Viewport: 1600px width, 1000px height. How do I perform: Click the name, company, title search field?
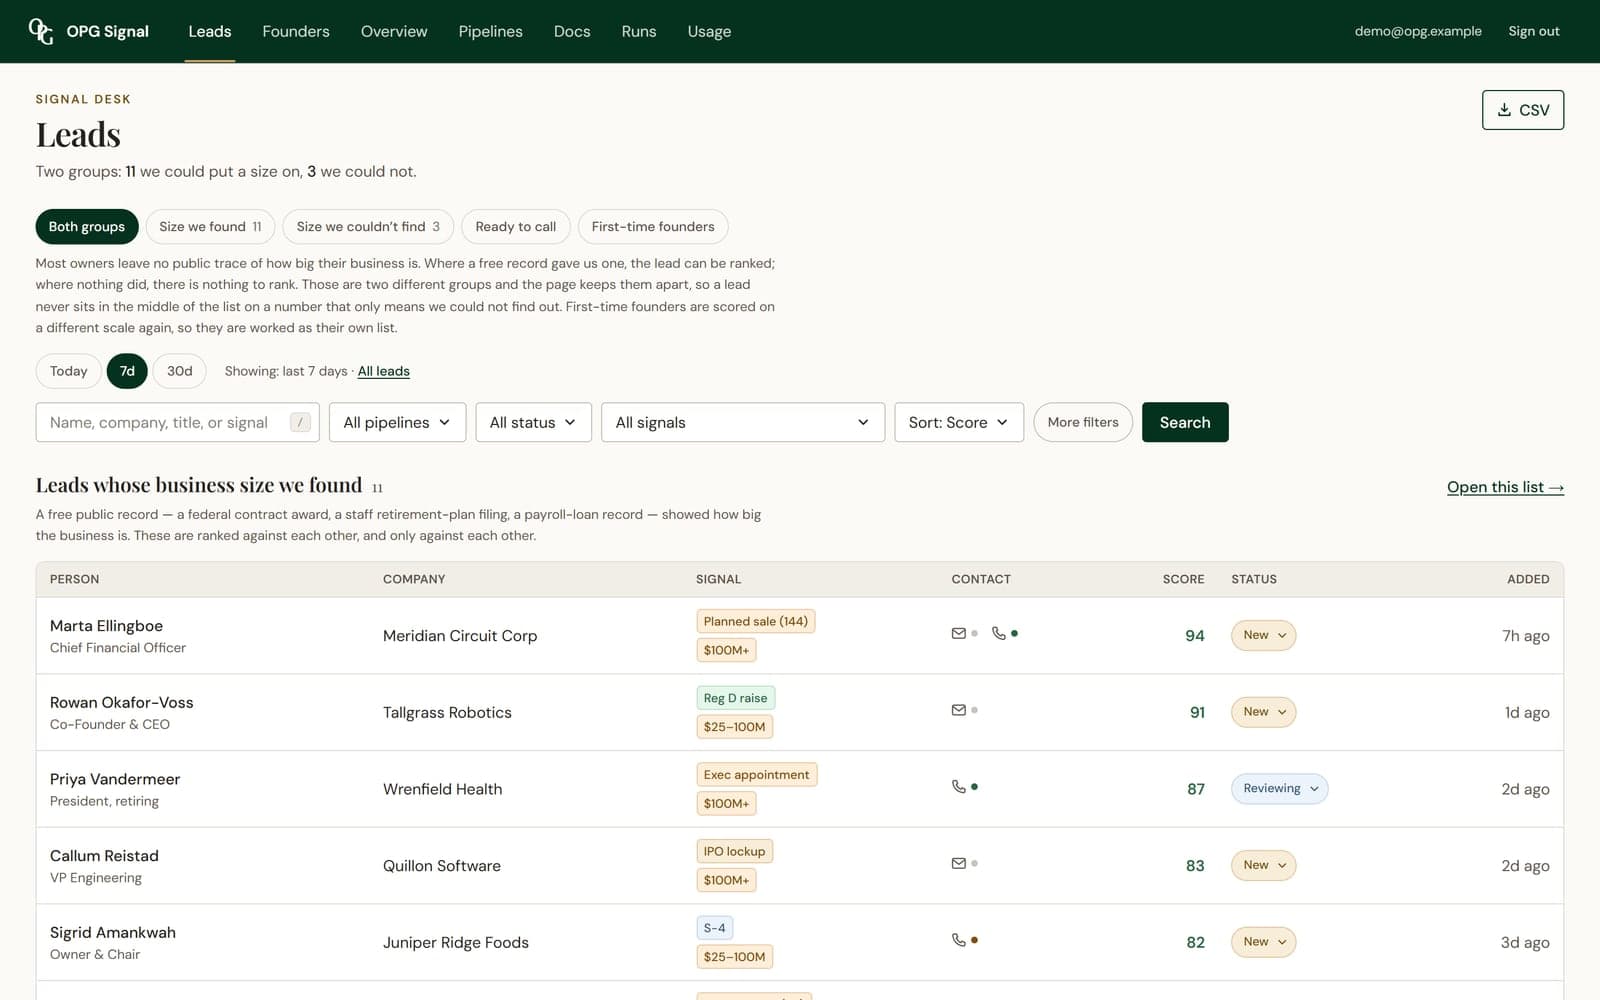point(178,422)
